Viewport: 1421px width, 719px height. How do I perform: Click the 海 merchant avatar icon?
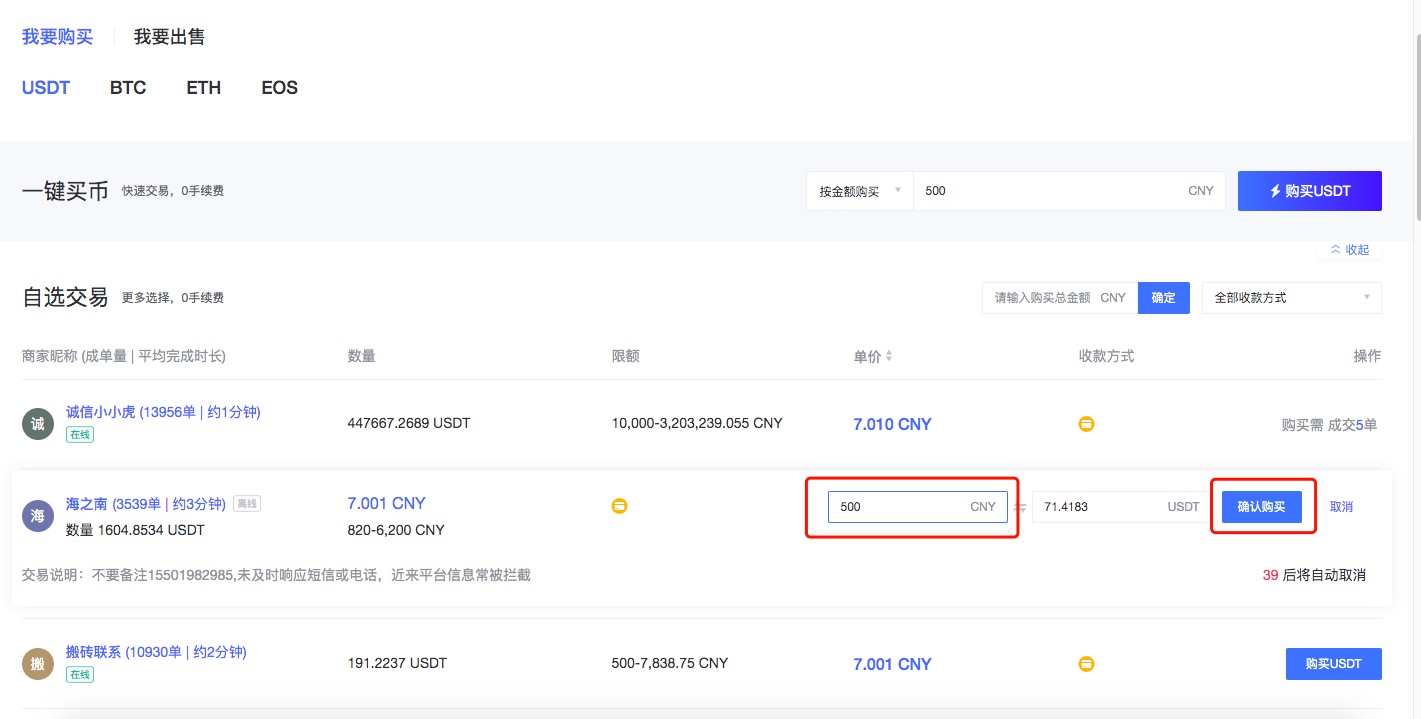[x=38, y=515]
